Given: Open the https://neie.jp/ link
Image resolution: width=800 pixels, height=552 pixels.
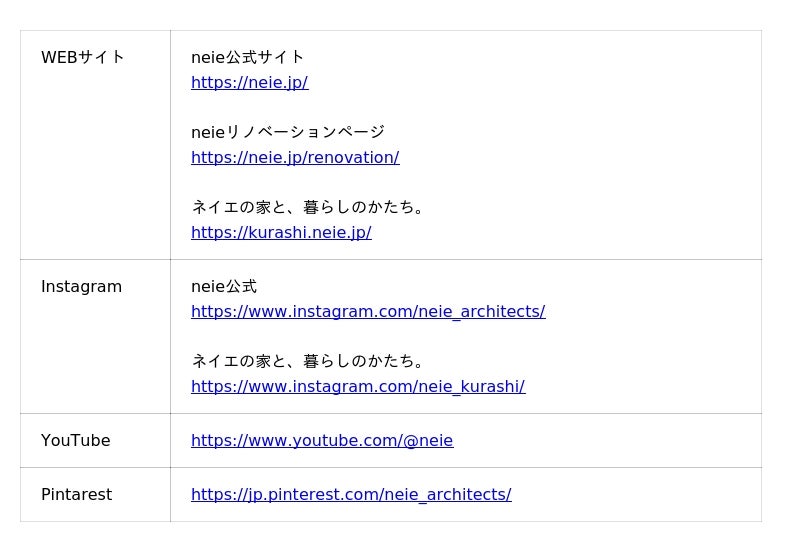Looking at the screenshot, I should 249,83.
